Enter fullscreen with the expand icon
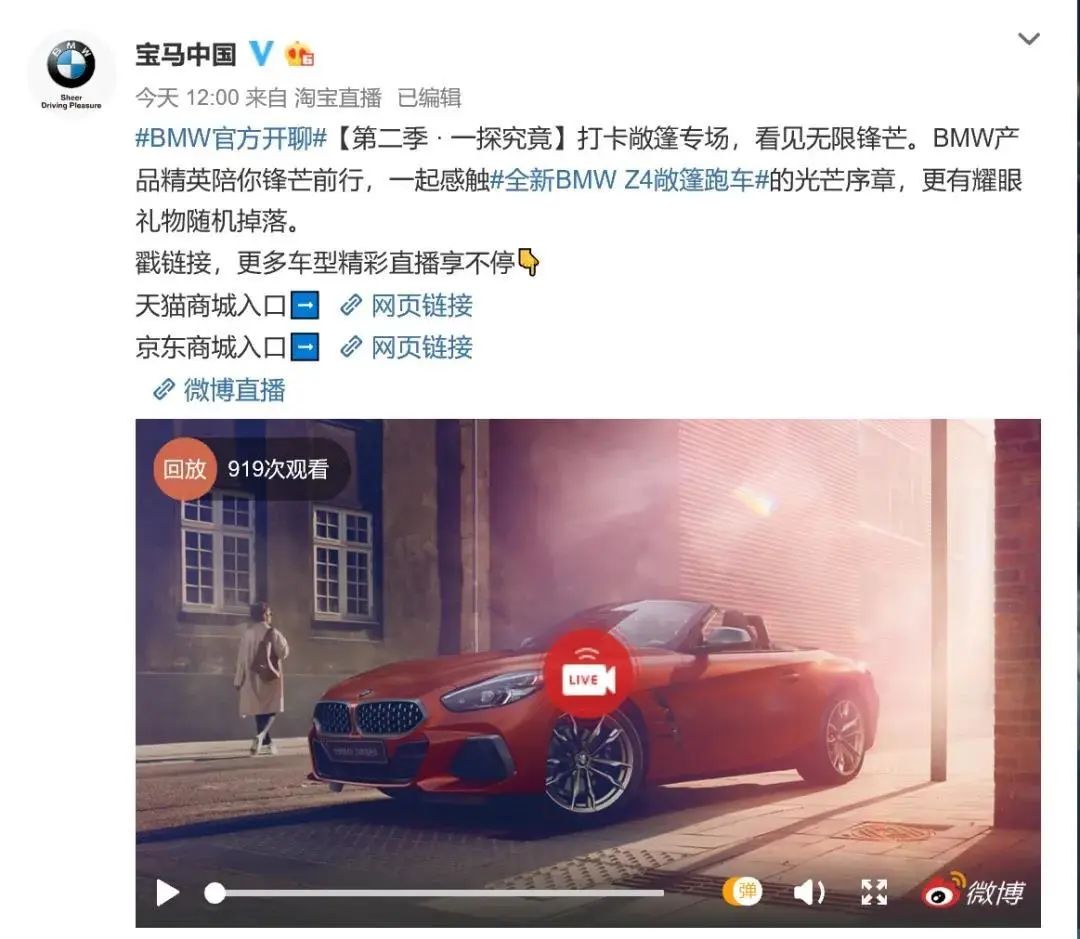The image size is (1080, 939). (x=874, y=892)
